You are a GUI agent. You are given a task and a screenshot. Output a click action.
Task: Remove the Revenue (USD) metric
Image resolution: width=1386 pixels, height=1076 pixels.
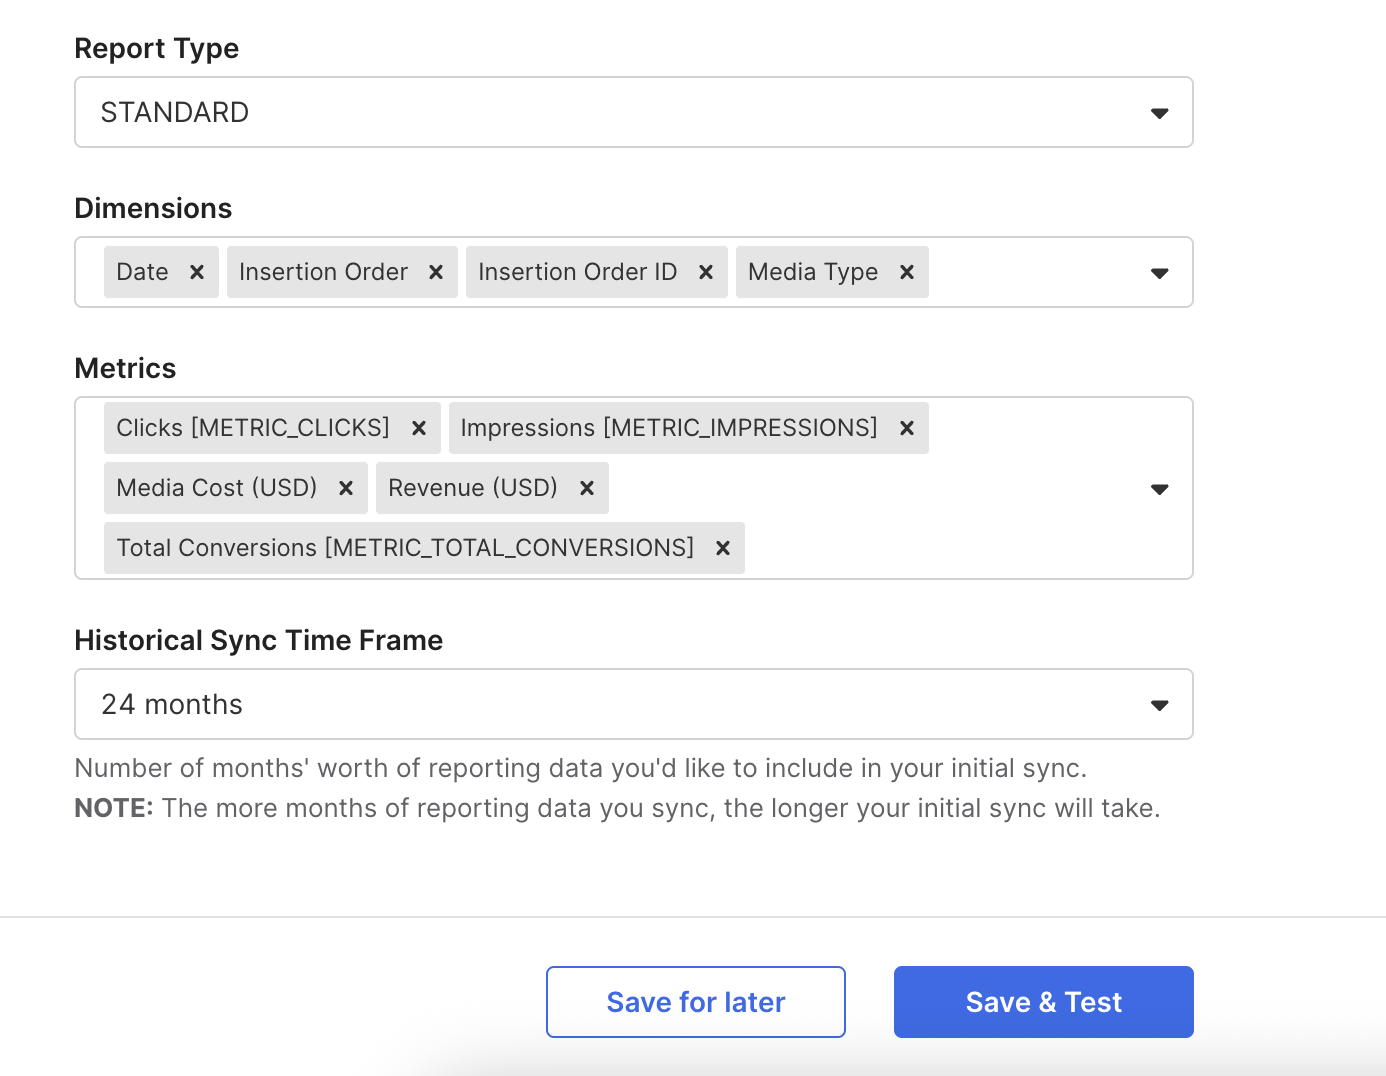(x=587, y=488)
